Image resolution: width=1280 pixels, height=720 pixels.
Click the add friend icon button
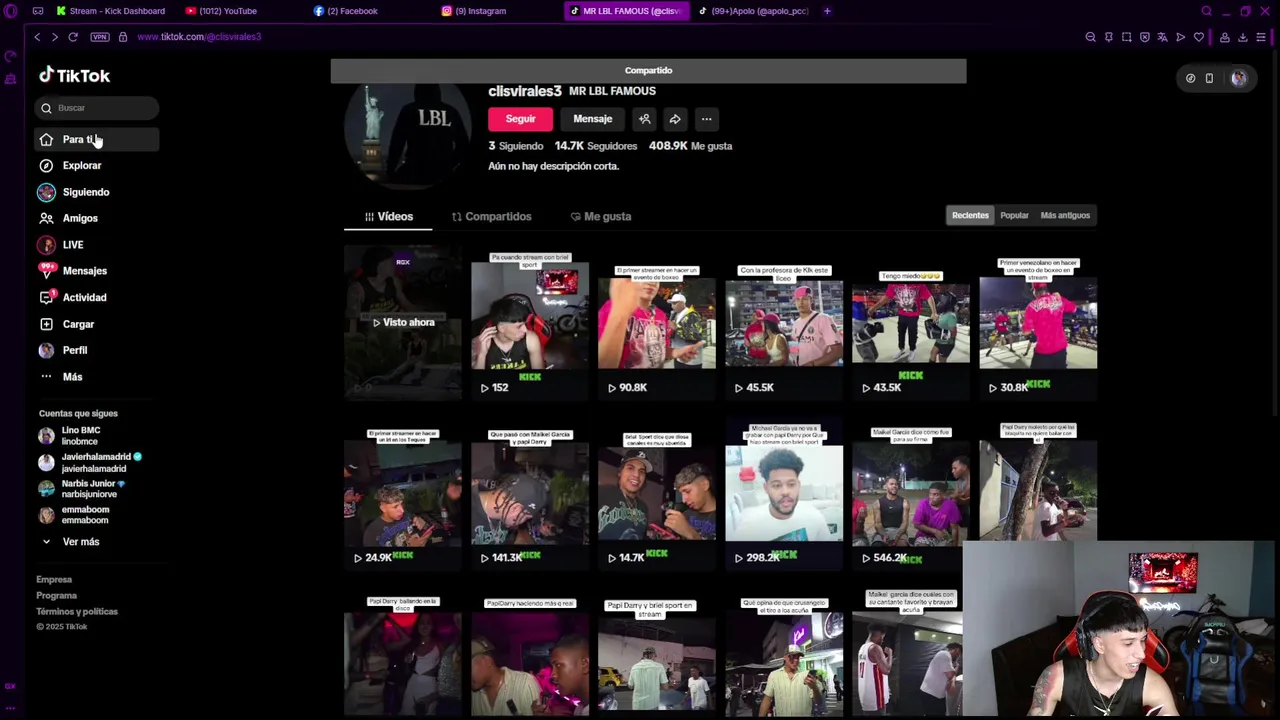[645, 119]
